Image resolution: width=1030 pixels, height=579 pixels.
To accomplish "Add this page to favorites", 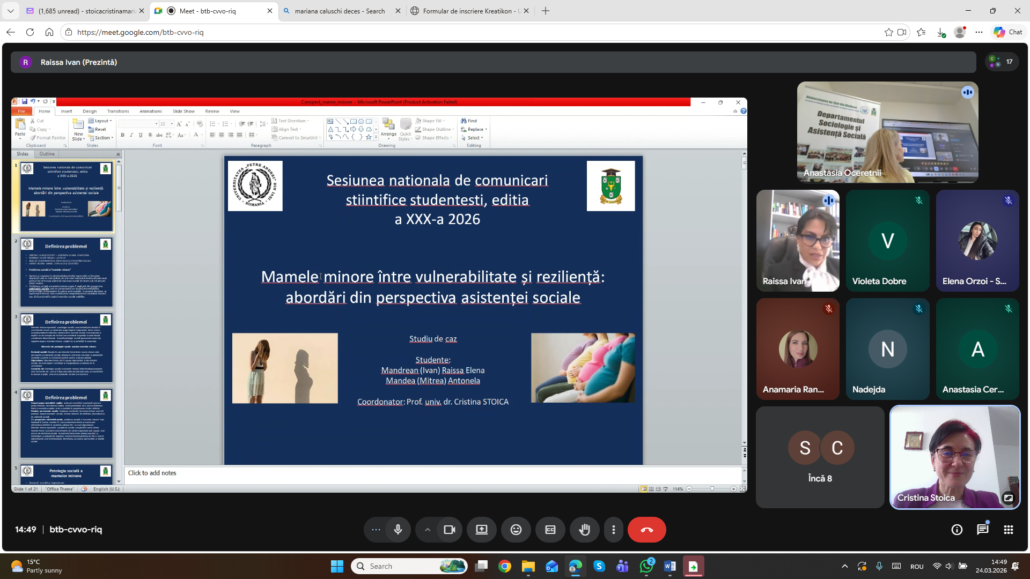I will pyautogui.click(x=888, y=32).
